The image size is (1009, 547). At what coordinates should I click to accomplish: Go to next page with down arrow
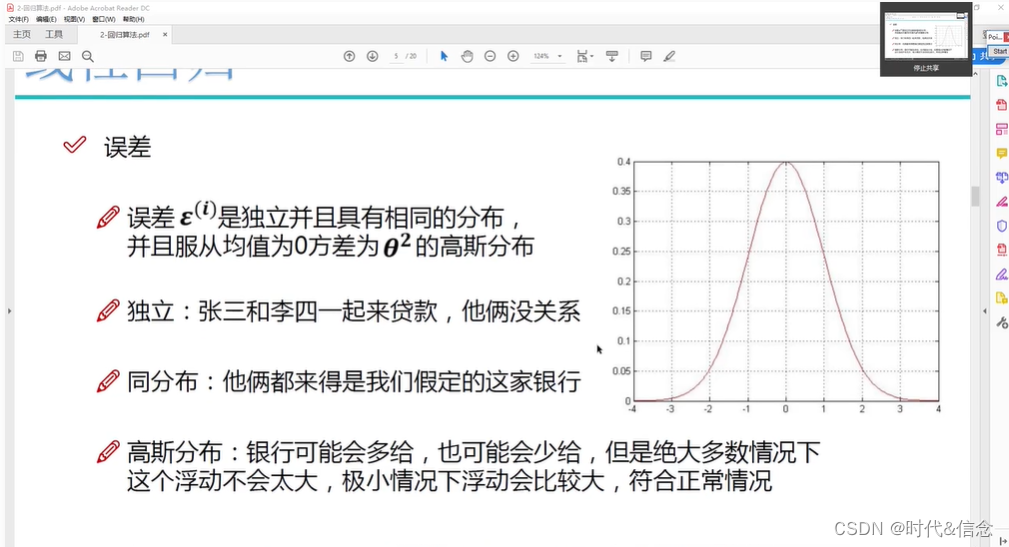click(x=372, y=56)
